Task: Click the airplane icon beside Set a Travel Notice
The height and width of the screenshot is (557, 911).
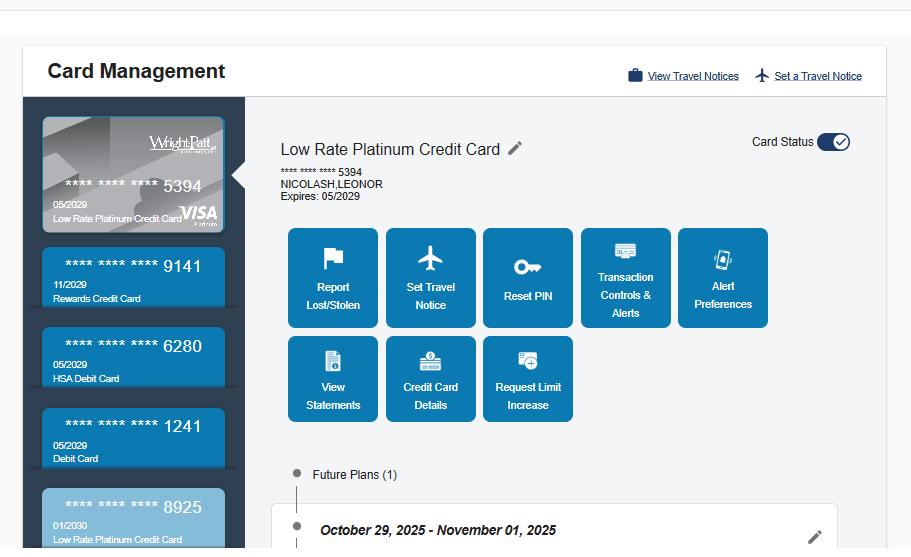Action: (x=762, y=76)
